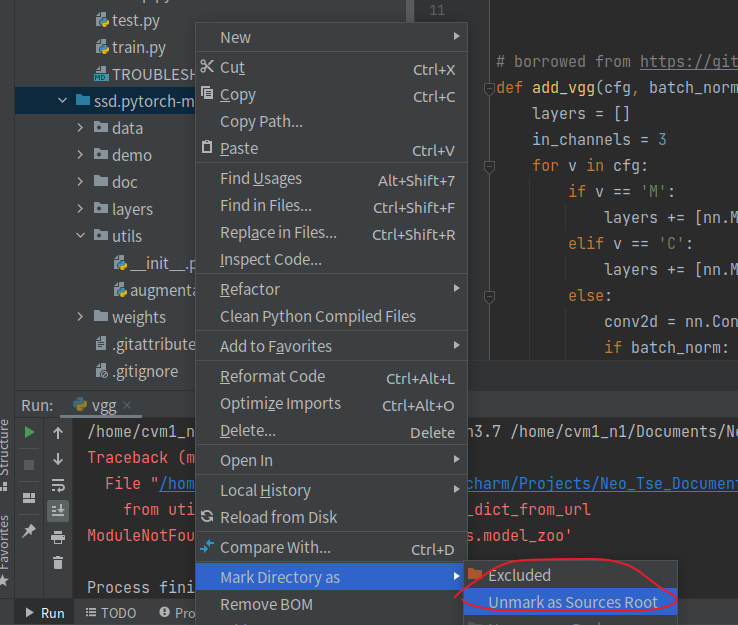This screenshot has height=625, width=738.
Task: Choose Cut from context menu
Action: pyautogui.click(x=331, y=68)
